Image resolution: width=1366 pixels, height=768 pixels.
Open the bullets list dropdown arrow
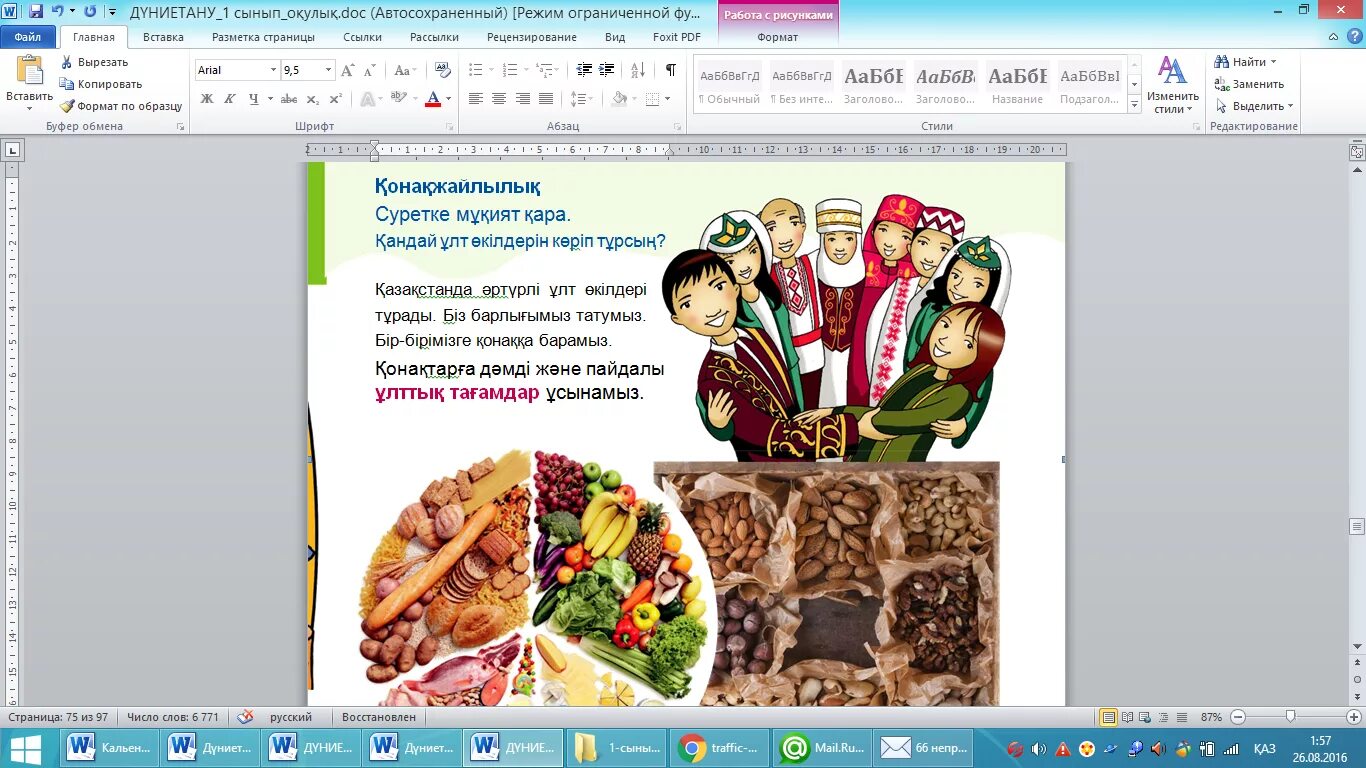click(489, 70)
